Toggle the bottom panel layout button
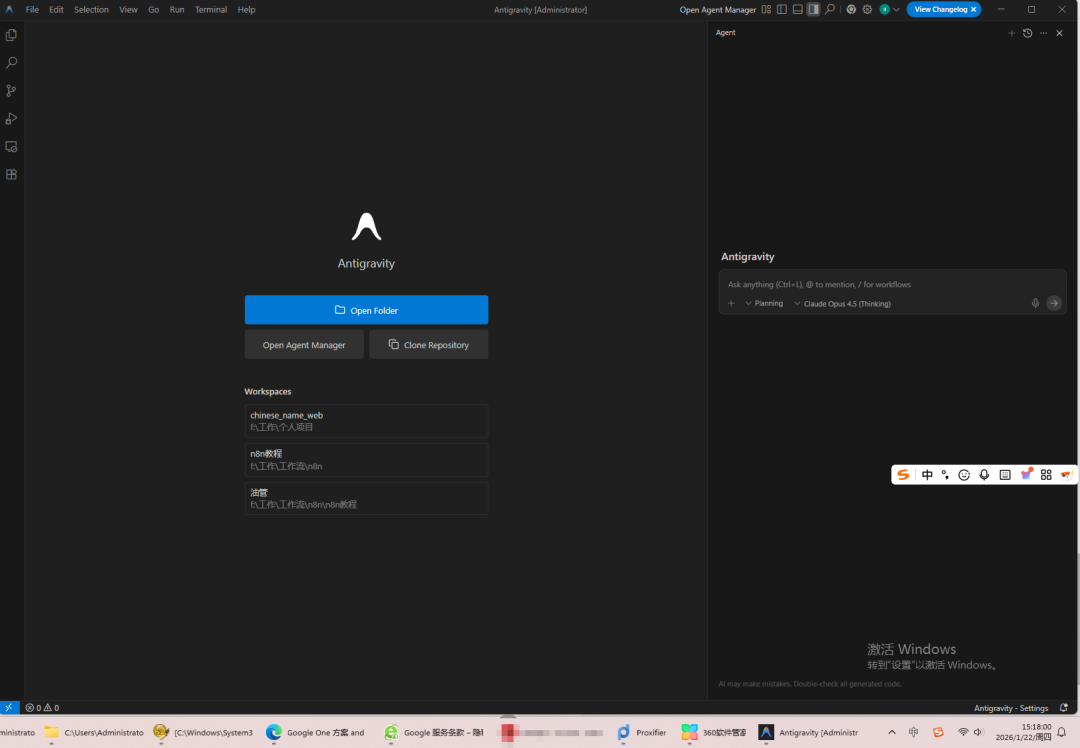The height and width of the screenshot is (748, 1080). coord(797,9)
